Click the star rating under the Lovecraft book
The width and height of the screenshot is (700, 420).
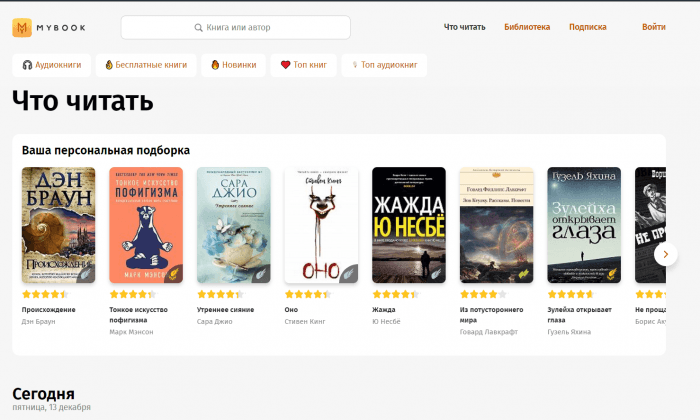click(x=483, y=294)
